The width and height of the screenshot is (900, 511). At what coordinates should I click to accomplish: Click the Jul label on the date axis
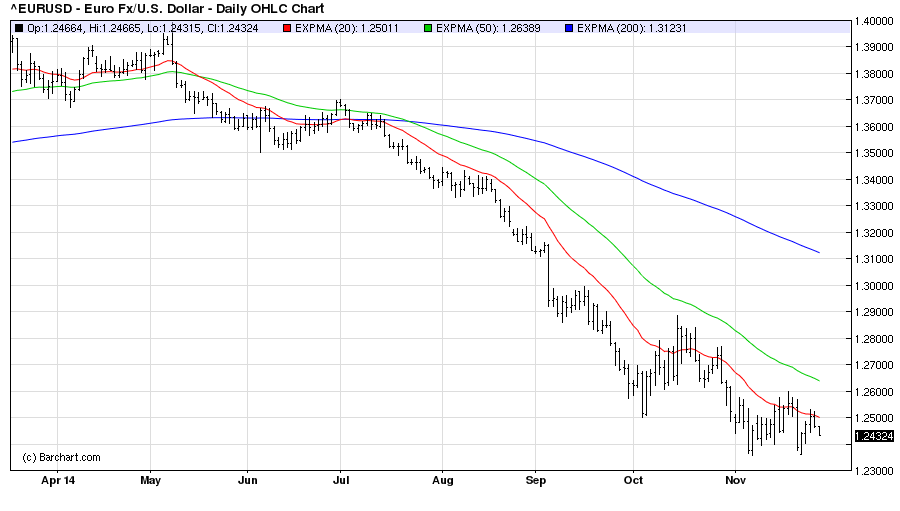pos(340,480)
